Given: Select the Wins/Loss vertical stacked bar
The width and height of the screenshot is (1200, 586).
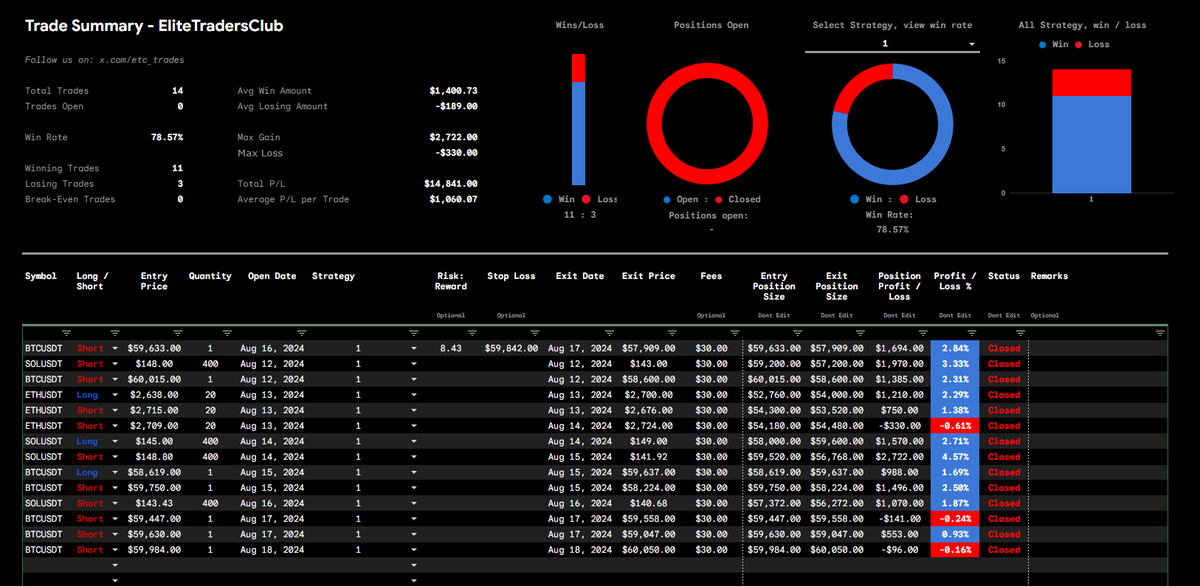Looking at the screenshot, I should coord(578,119).
